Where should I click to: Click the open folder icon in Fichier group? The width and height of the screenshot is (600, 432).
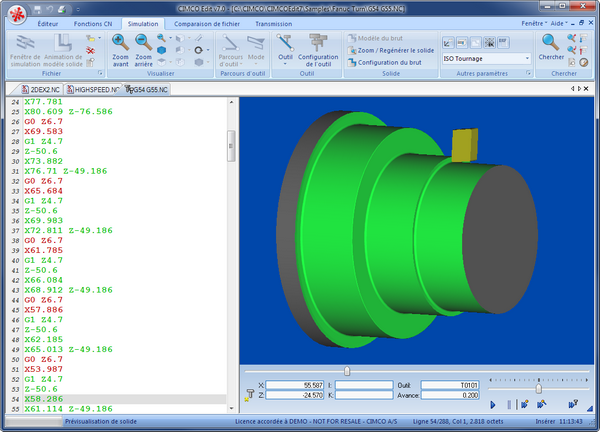91,38
